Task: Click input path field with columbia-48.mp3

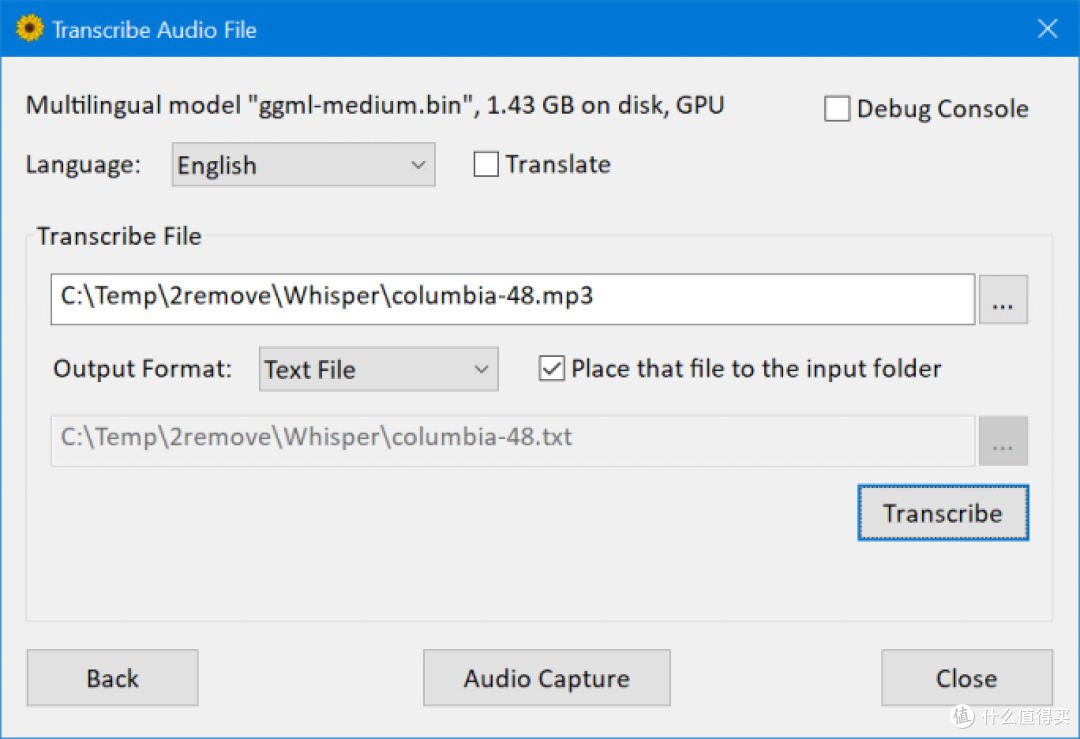Action: (512, 299)
